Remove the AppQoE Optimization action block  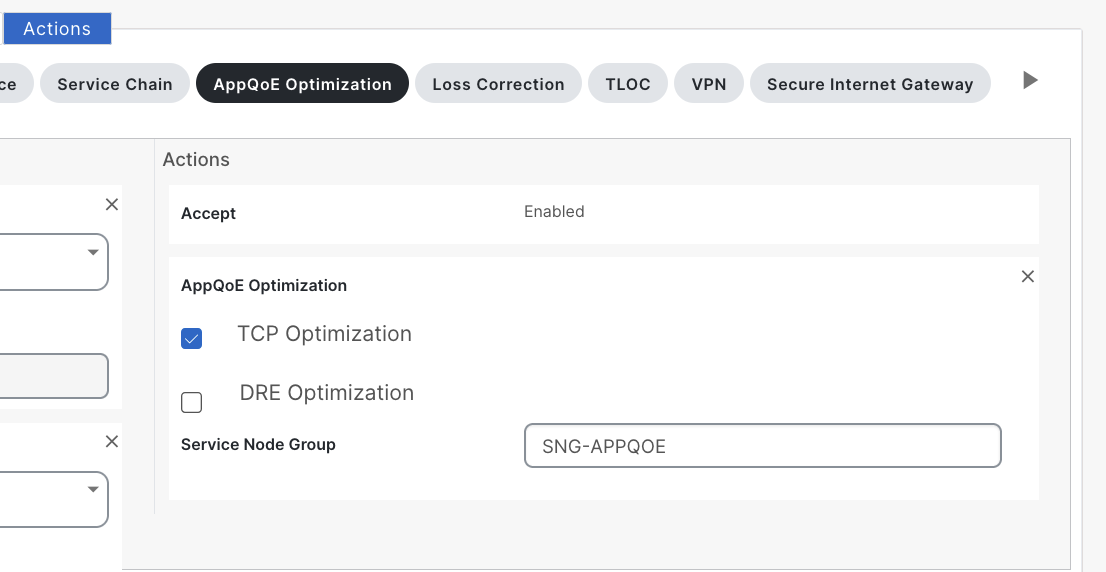click(x=1027, y=277)
